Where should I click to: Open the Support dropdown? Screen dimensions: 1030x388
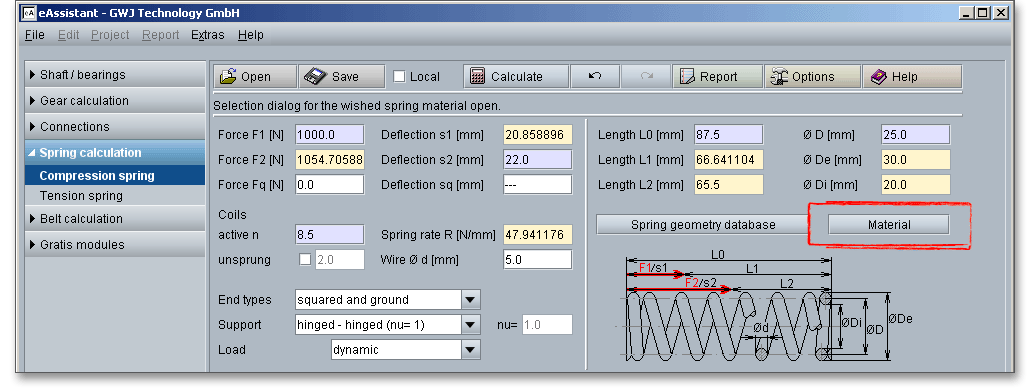click(x=470, y=325)
